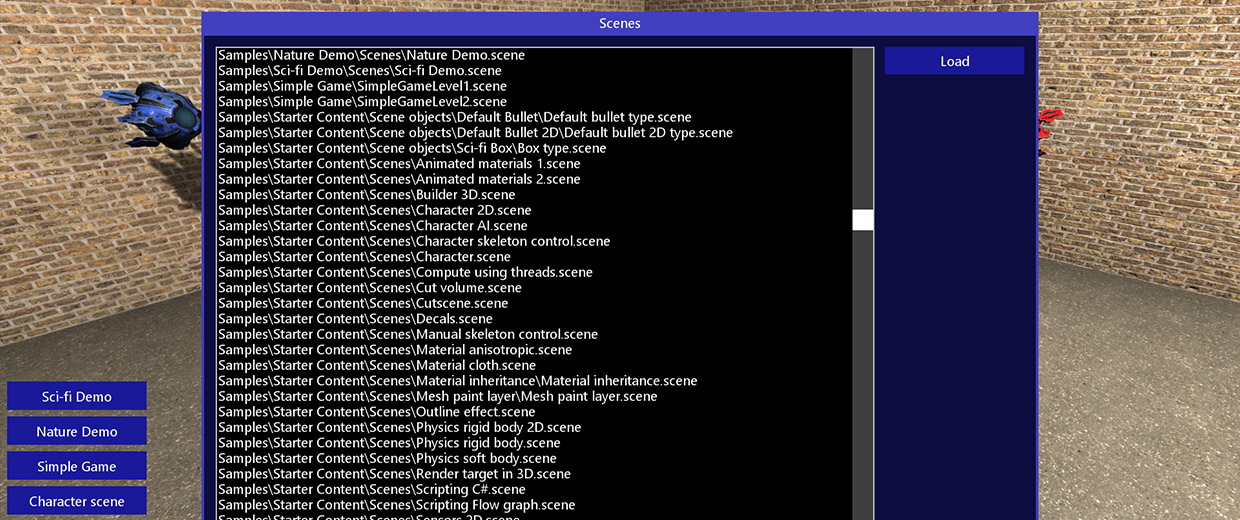1240x520 pixels.
Task: Select Sci-fi Demo.scene list entry
Action: click(360, 71)
